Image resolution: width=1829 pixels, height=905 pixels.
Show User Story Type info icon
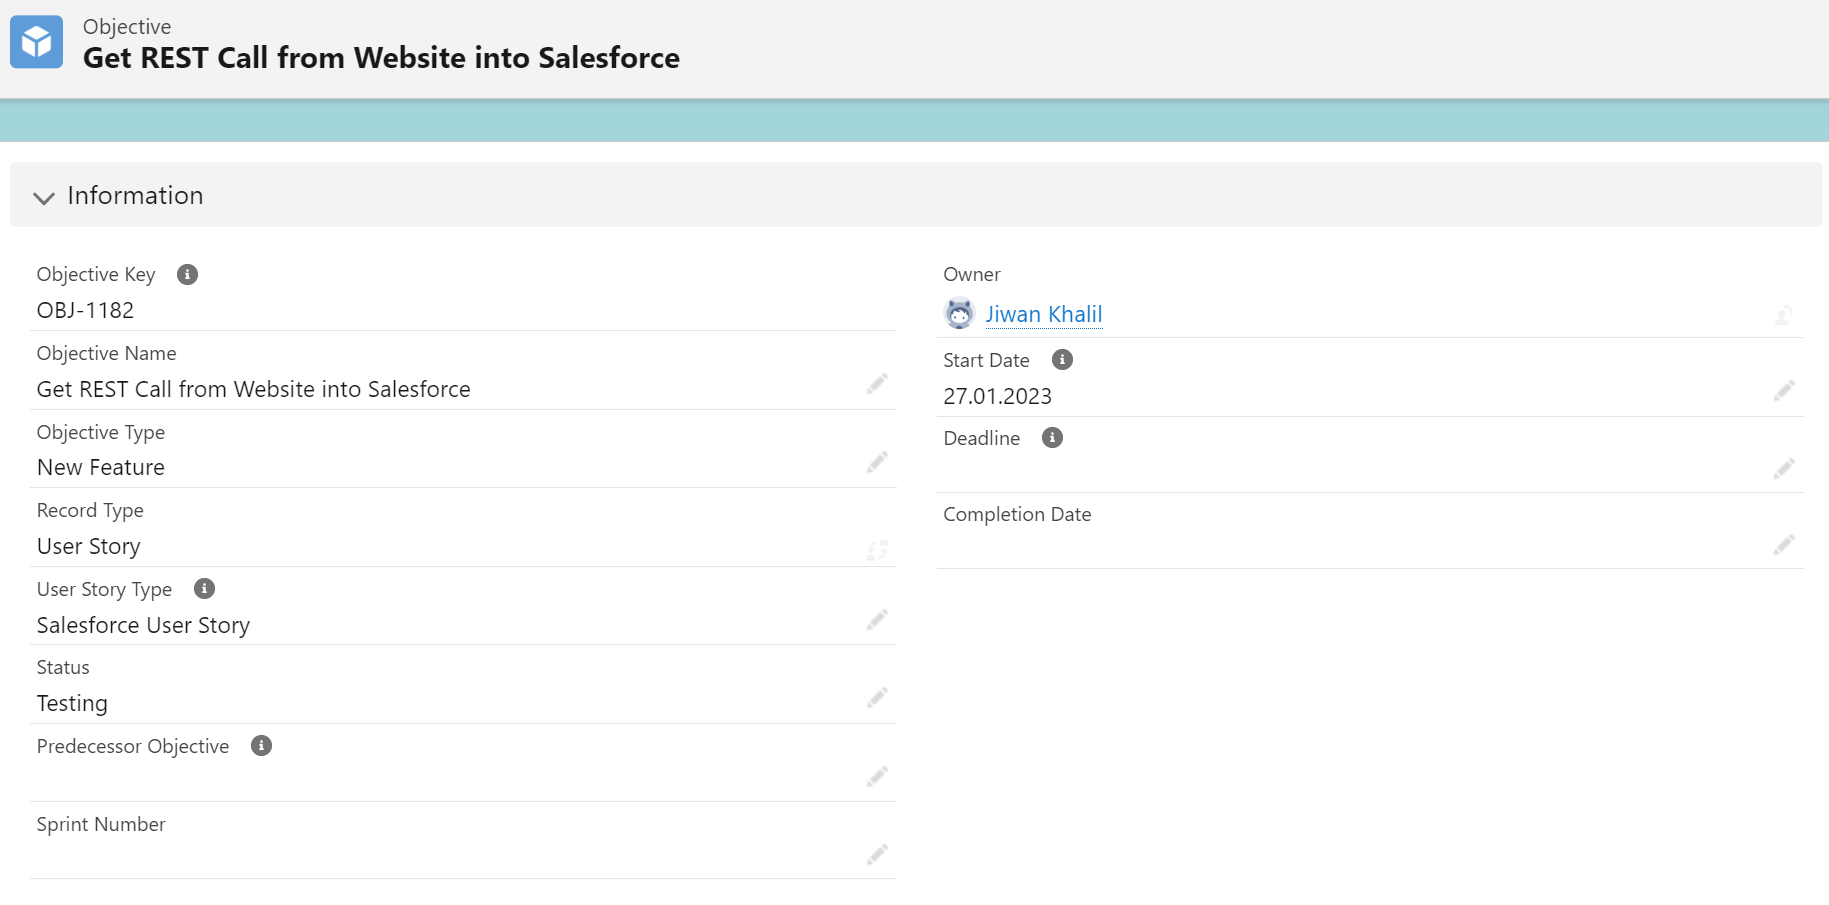tap(204, 589)
